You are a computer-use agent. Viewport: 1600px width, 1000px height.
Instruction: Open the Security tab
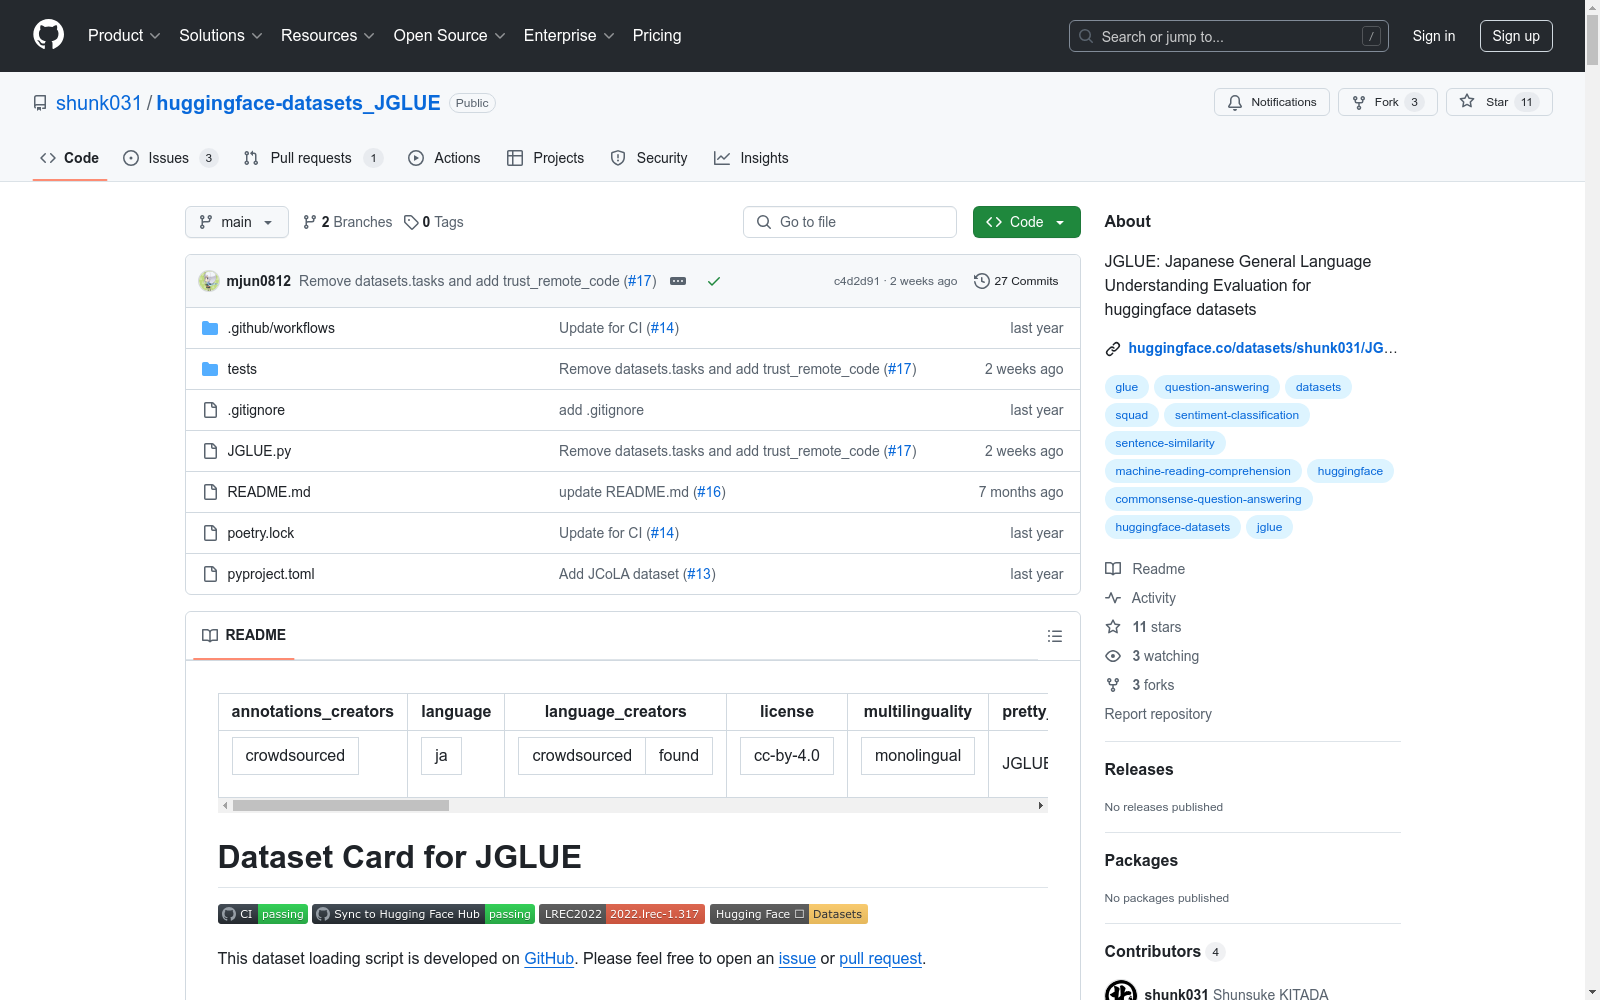[649, 158]
